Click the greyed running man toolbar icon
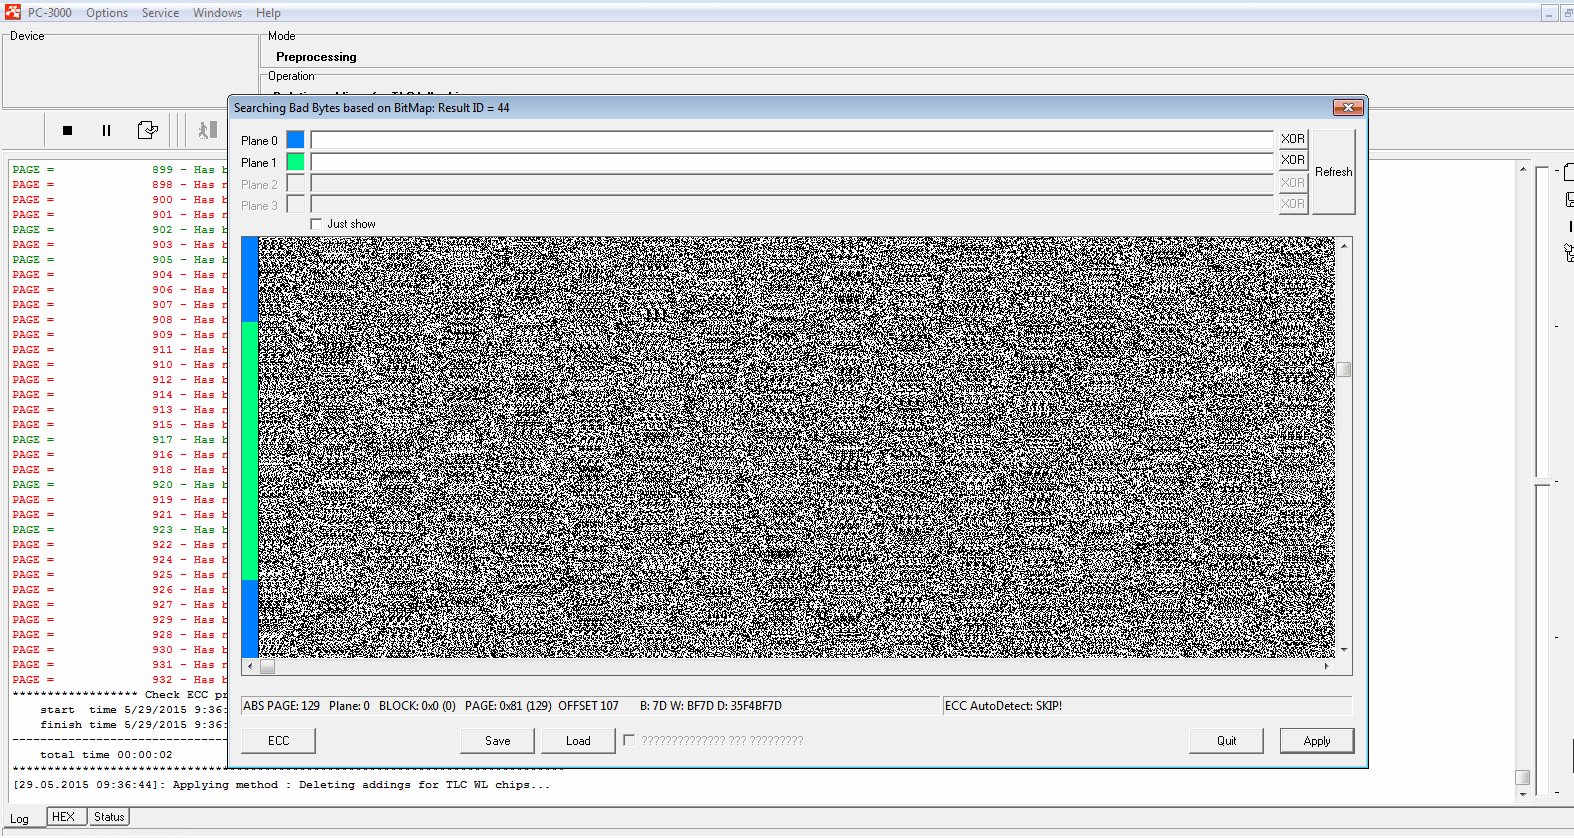 pos(207,130)
